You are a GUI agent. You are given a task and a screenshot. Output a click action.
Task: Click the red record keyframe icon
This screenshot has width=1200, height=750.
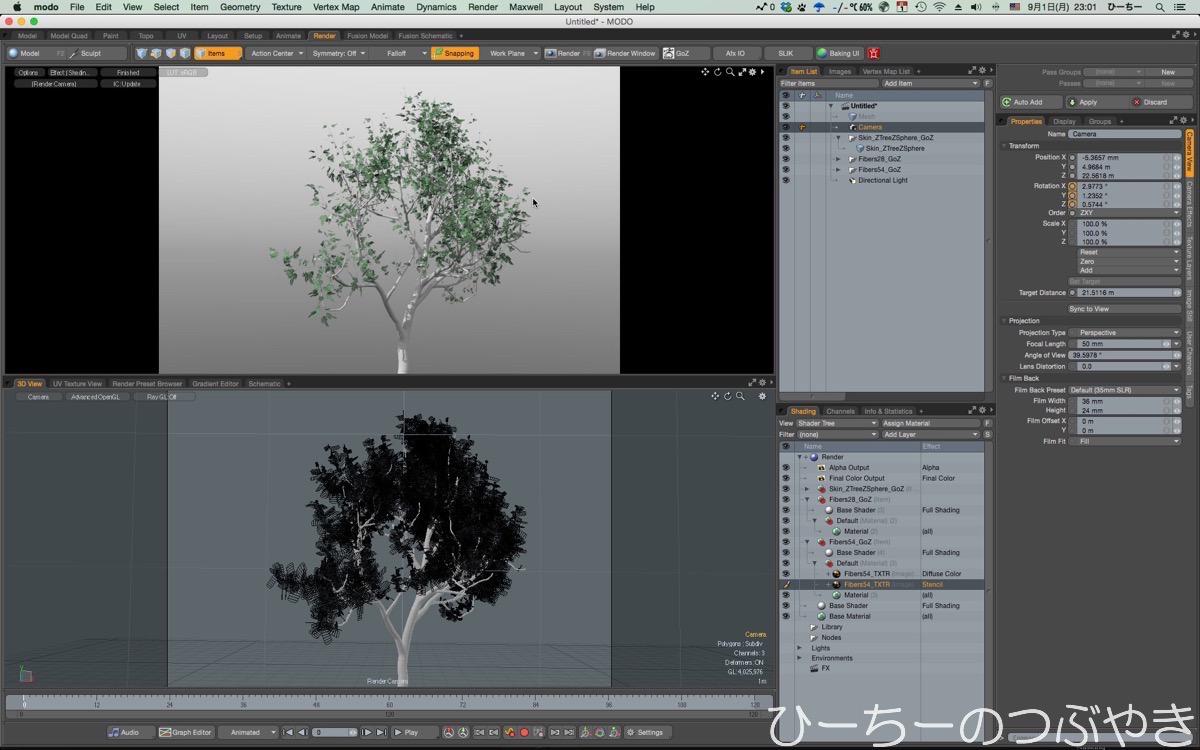524,732
